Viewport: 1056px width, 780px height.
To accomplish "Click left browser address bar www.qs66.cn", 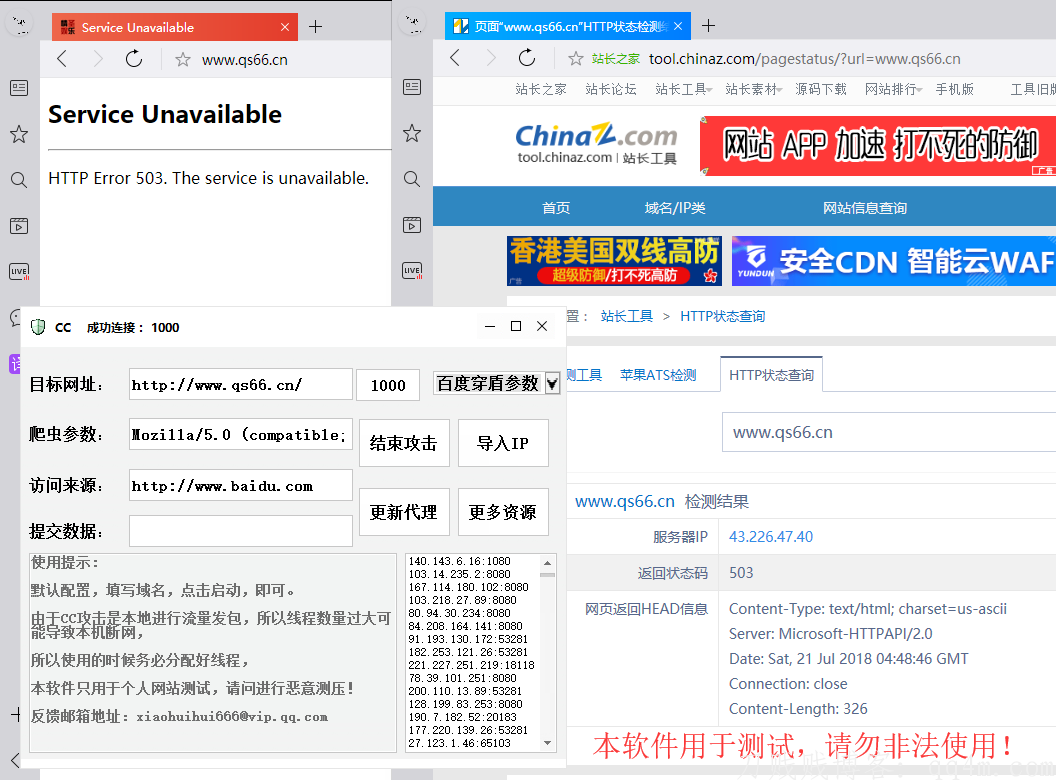I will click(244, 60).
